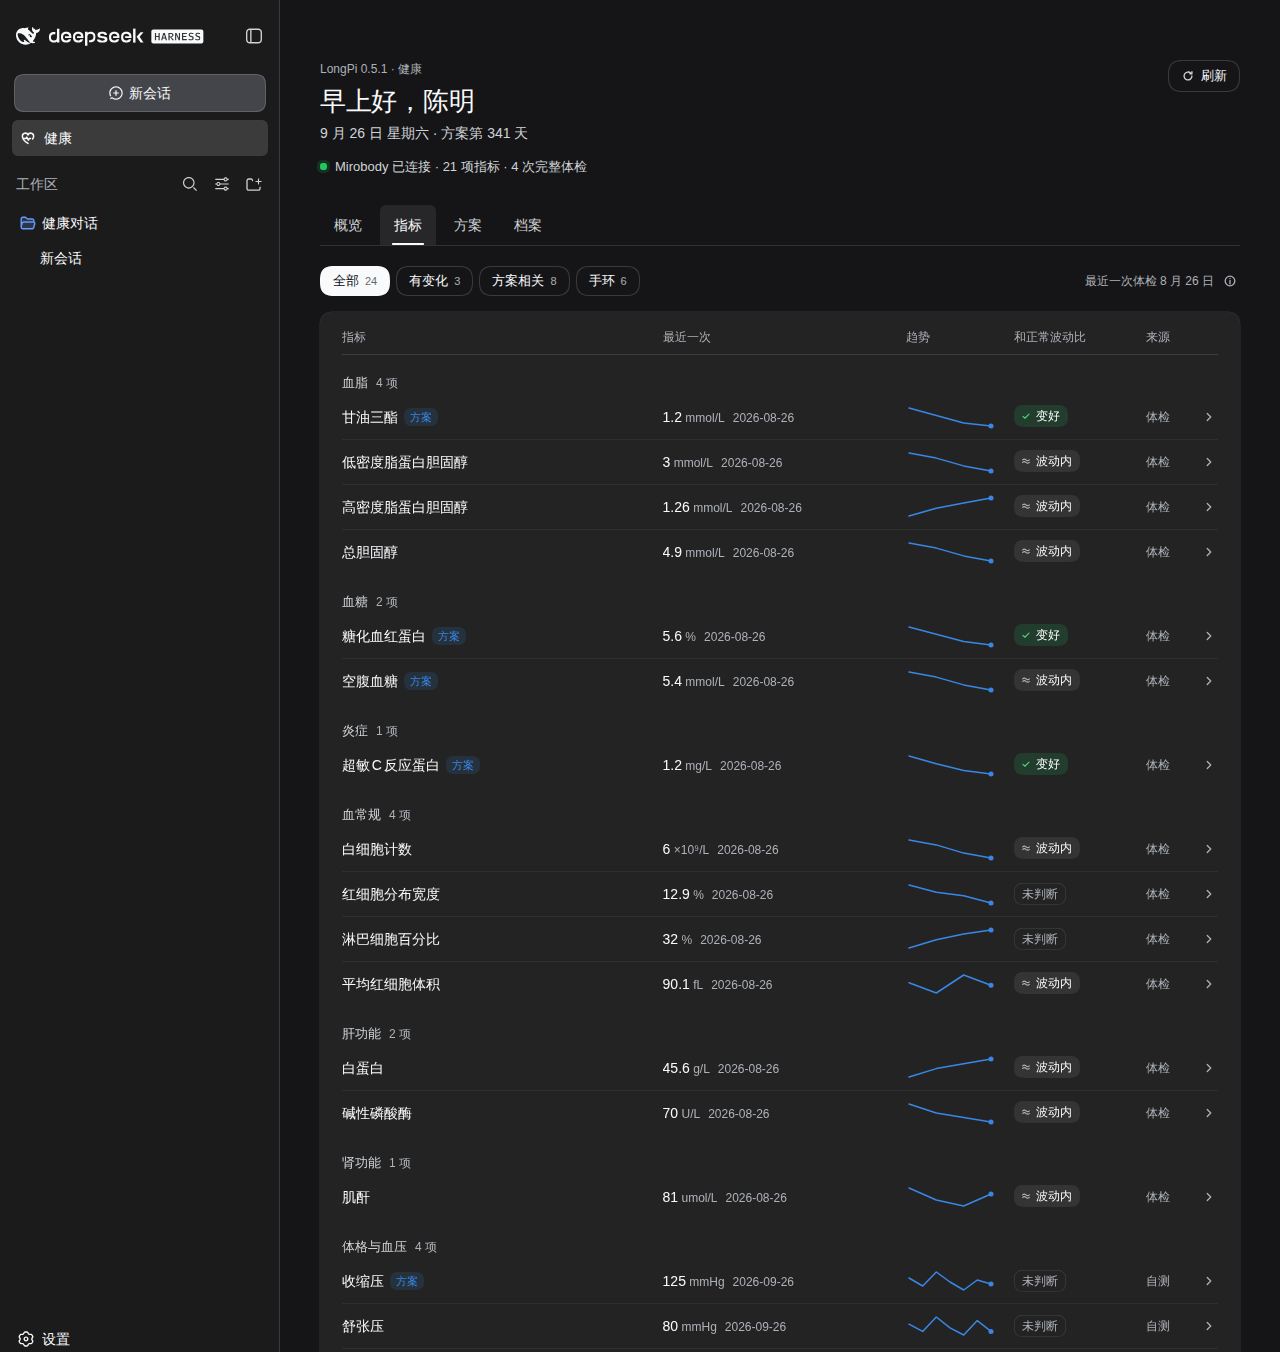This screenshot has height=1352, width=1280.
Task: Click the 方案 tag next to 空腹血糖
Action: point(421,681)
